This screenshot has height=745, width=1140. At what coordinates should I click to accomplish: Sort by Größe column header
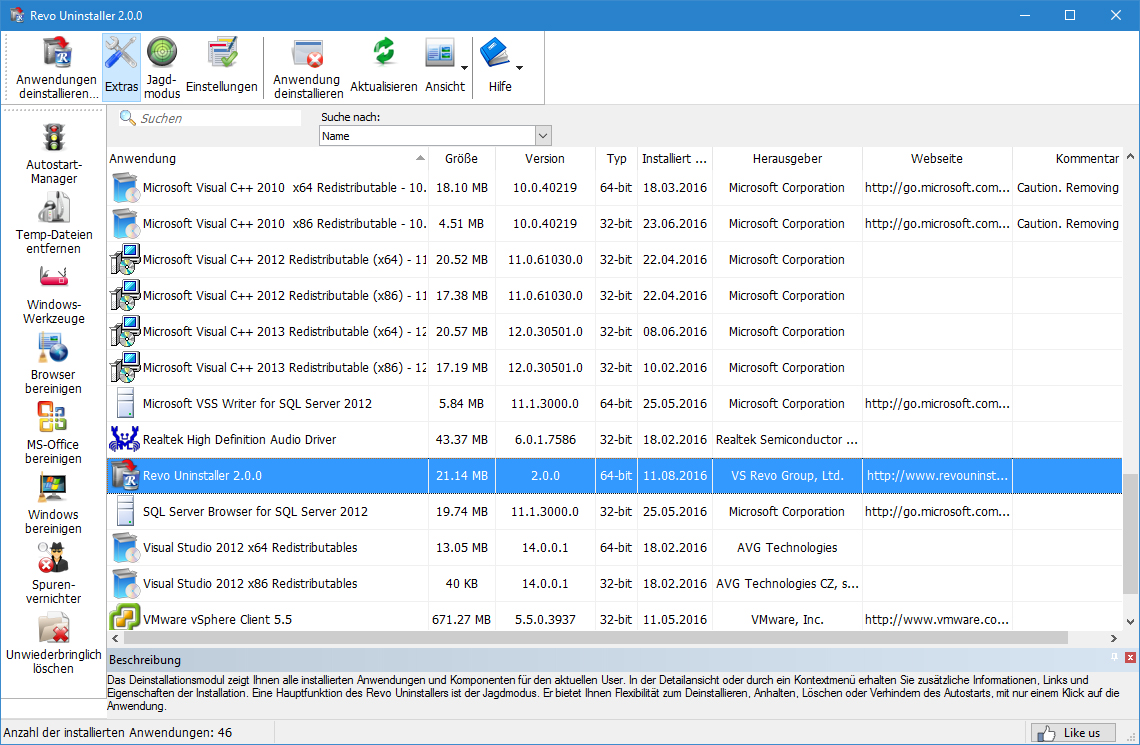click(462, 158)
